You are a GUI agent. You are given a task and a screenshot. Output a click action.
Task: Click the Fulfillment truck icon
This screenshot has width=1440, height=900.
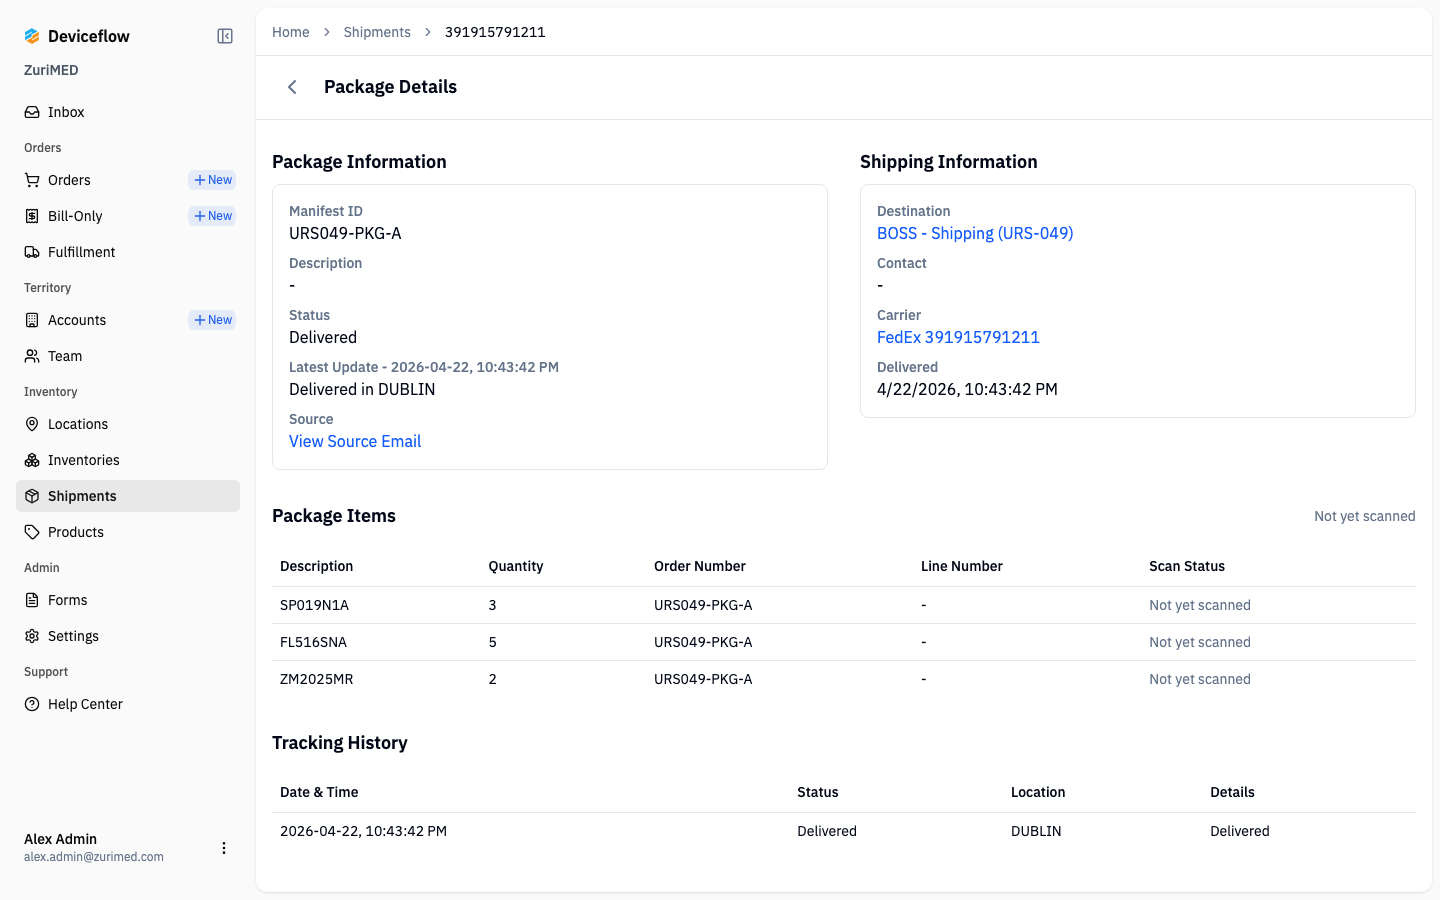(x=32, y=252)
